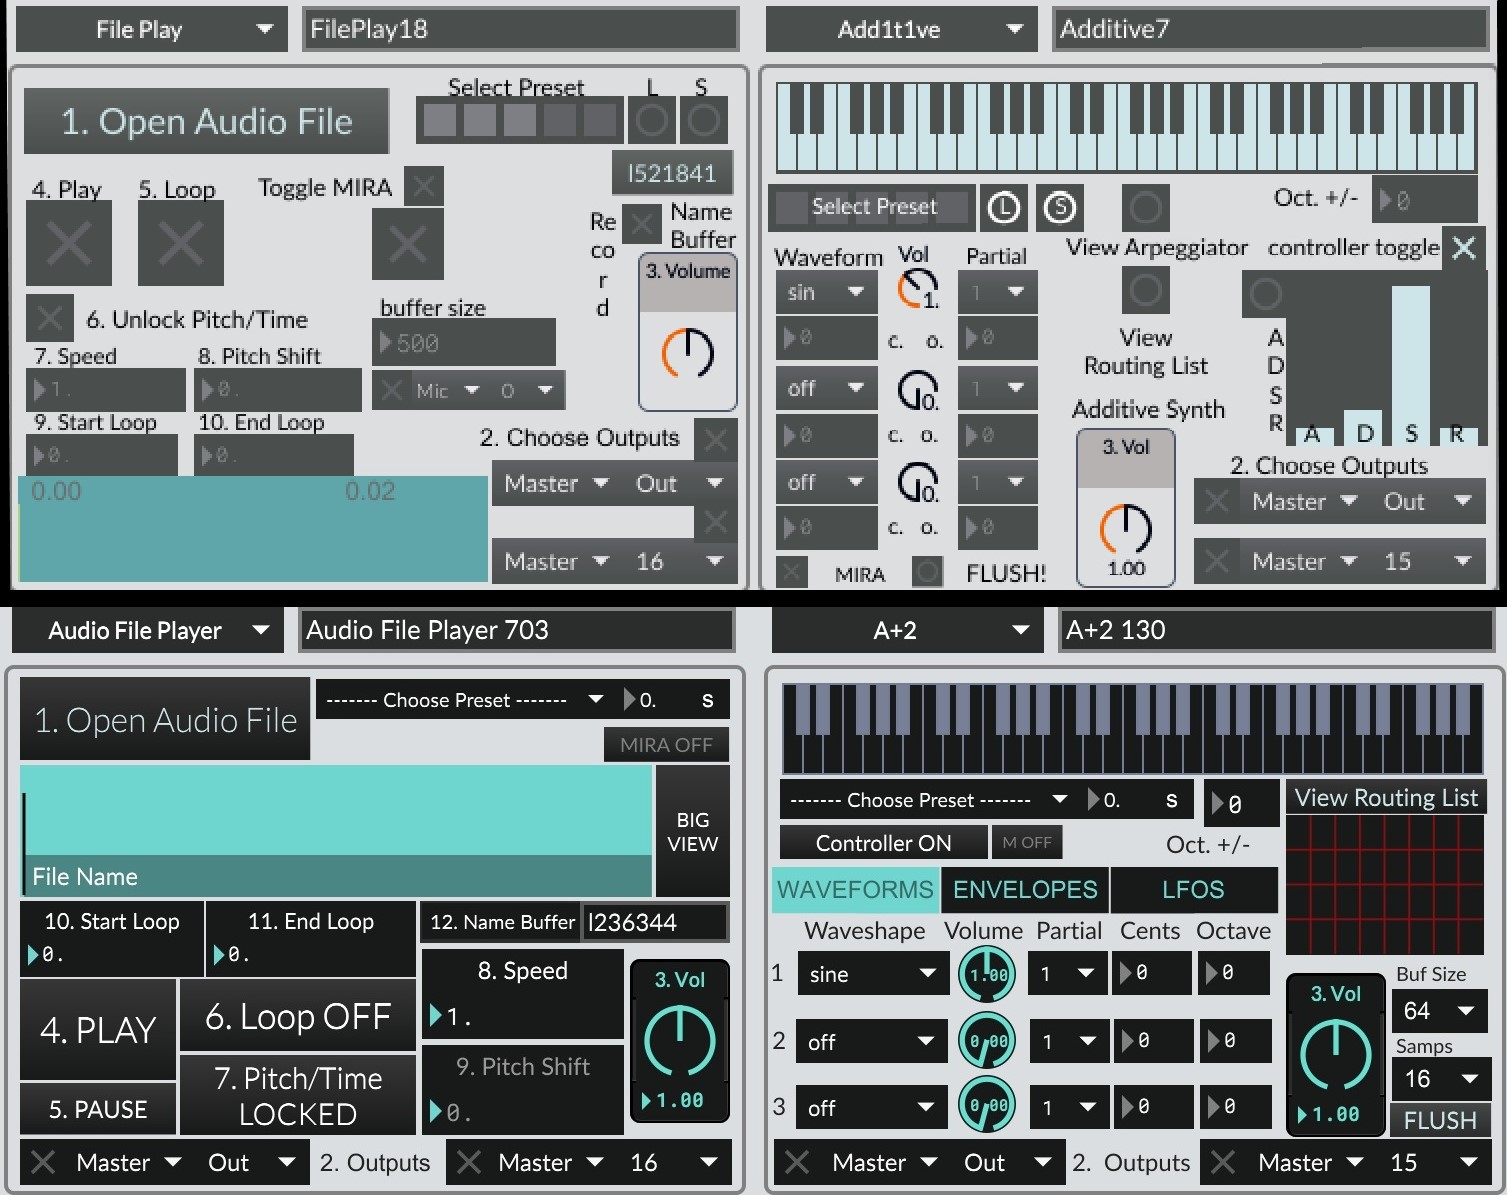Open the sin waveform dropdown in Additive7
This screenshot has height=1195, width=1507.
click(826, 292)
